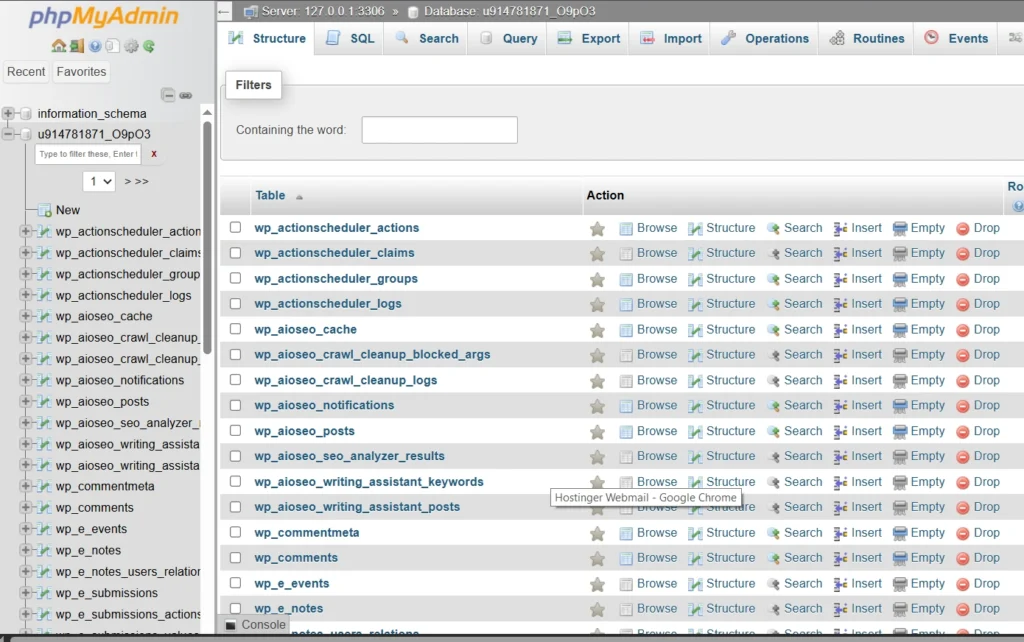Open the settings gear icon

coord(131,46)
